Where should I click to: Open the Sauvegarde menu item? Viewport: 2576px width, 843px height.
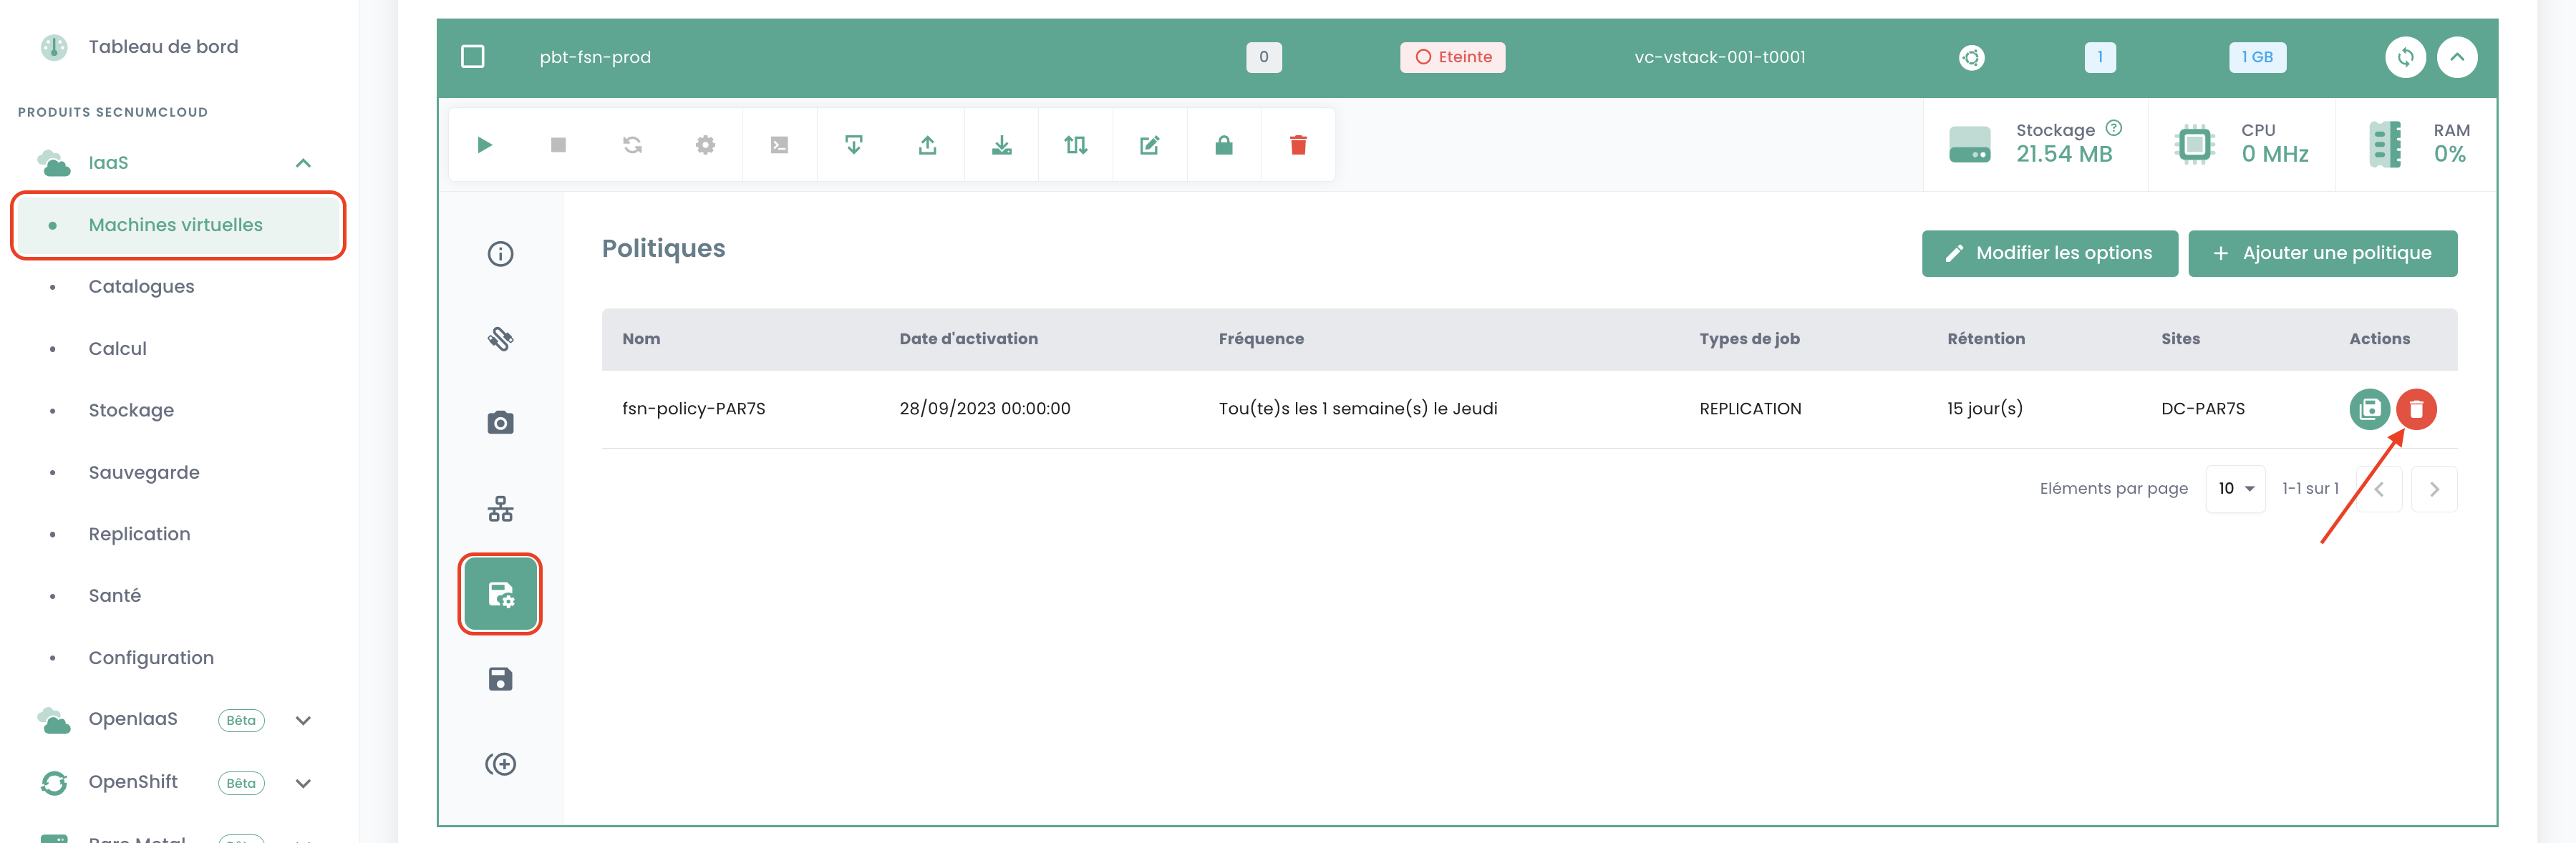click(x=144, y=472)
